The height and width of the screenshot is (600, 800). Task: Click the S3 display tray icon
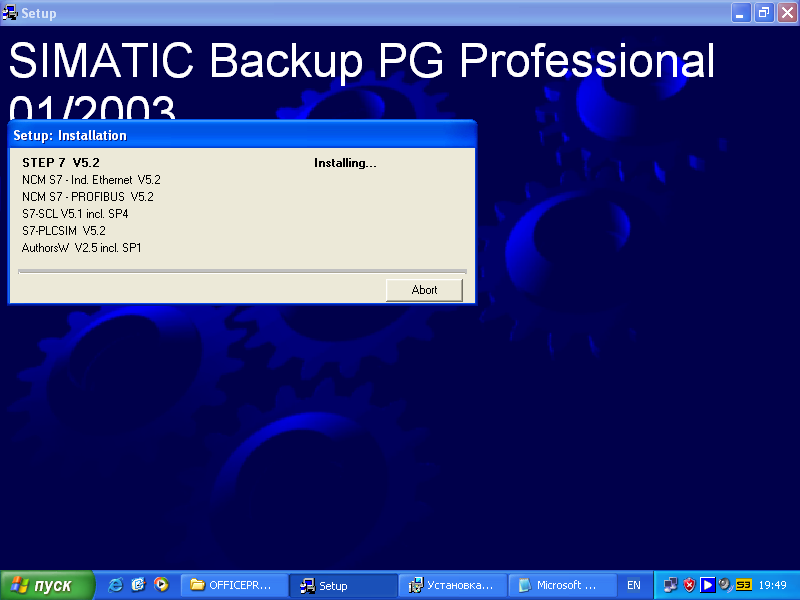(744, 585)
